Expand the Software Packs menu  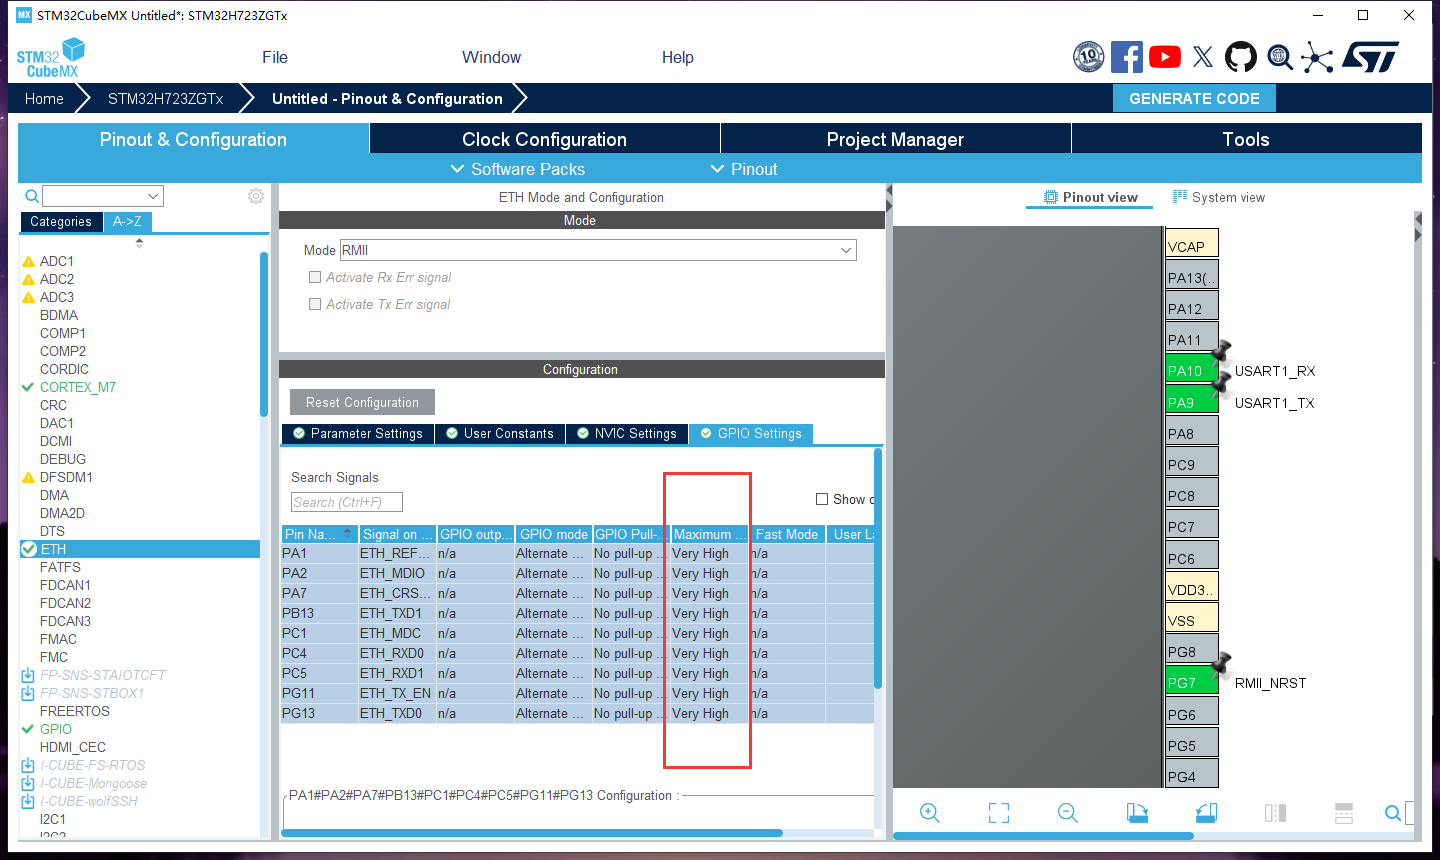coord(518,169)
